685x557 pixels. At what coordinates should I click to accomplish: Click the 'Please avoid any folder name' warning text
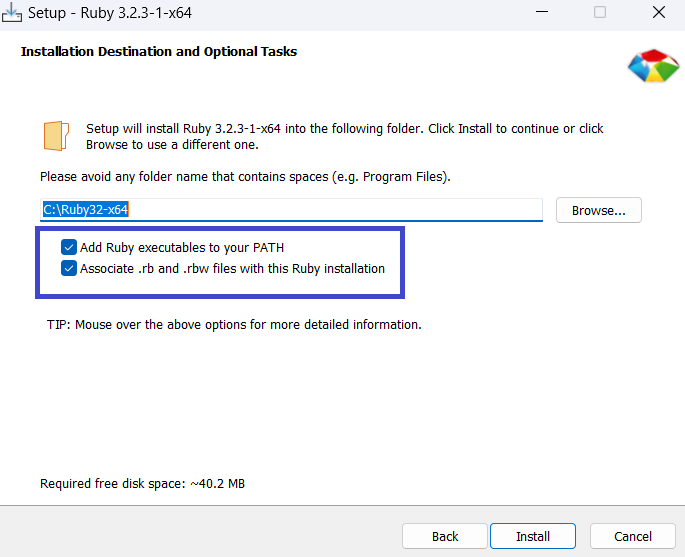(x=245, y=176)
